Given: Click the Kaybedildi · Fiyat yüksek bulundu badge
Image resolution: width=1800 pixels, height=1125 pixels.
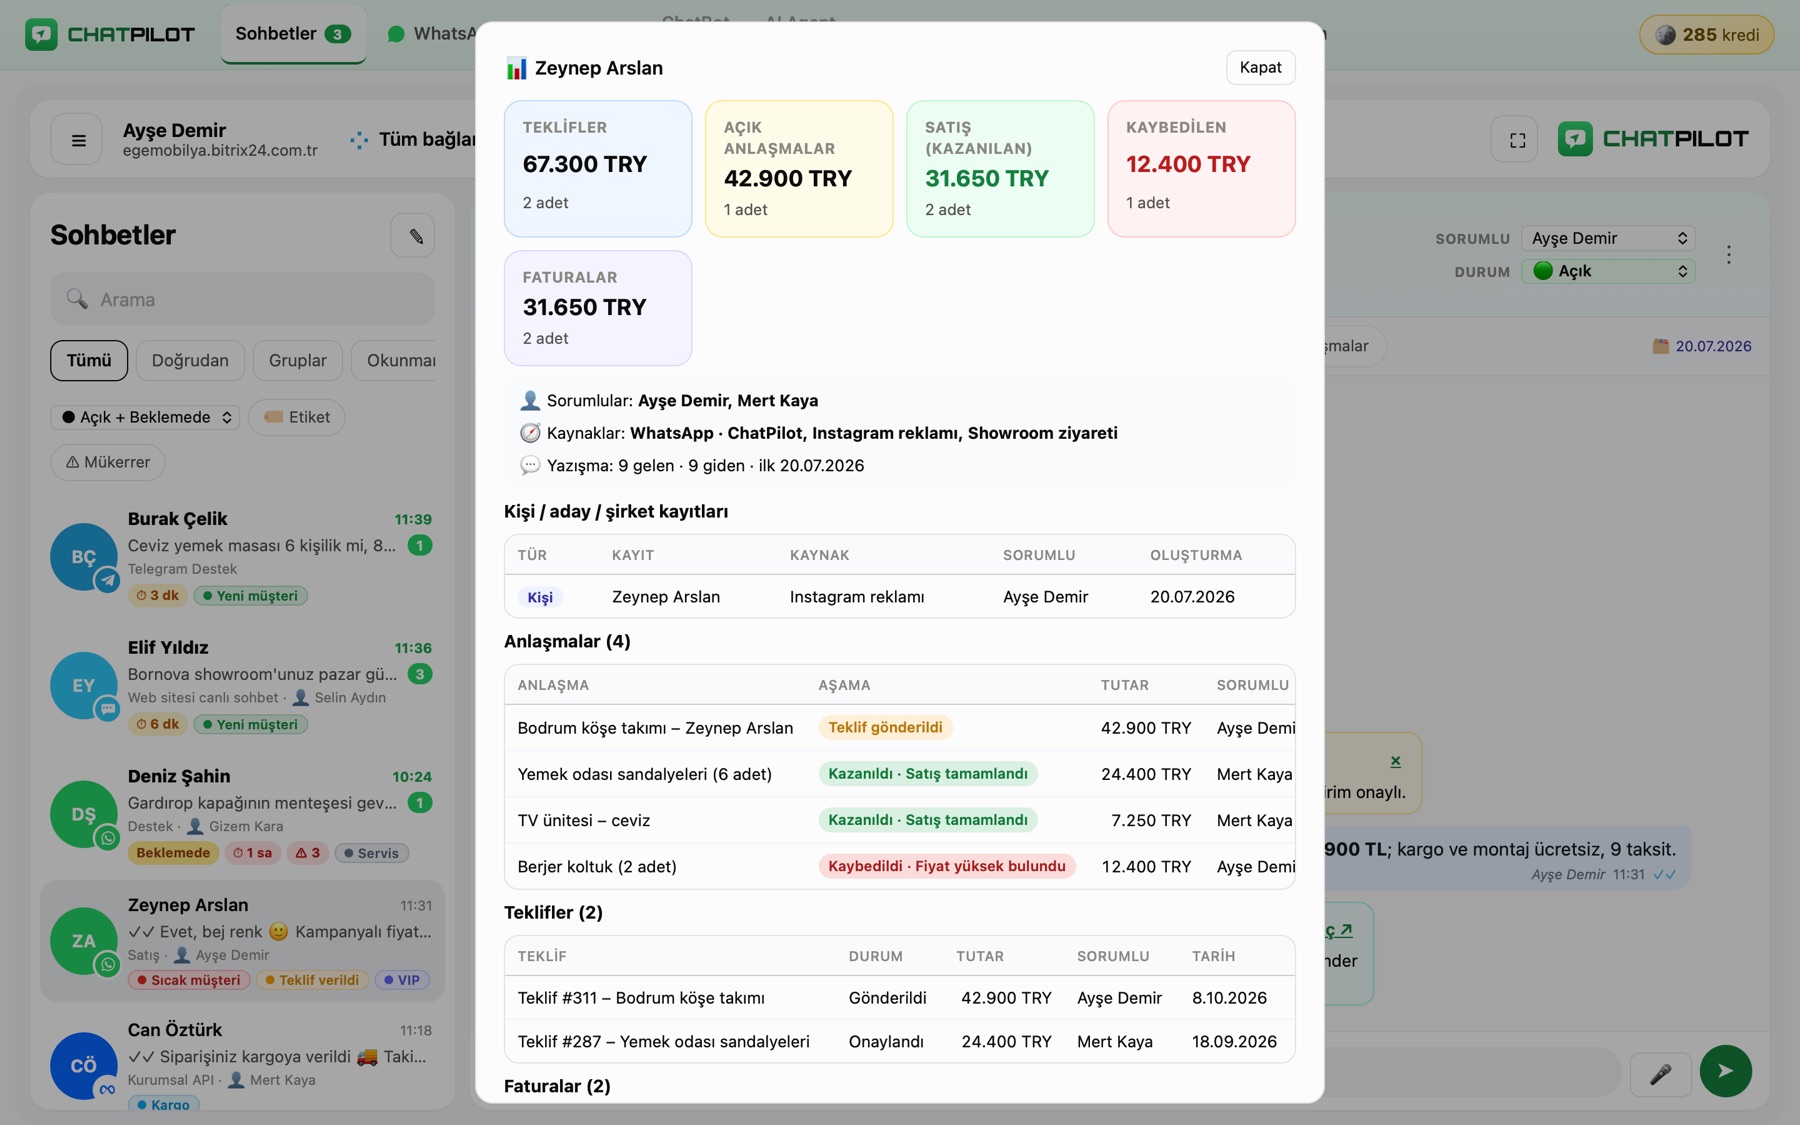Looking at the screenshot, I should point(946,866).
